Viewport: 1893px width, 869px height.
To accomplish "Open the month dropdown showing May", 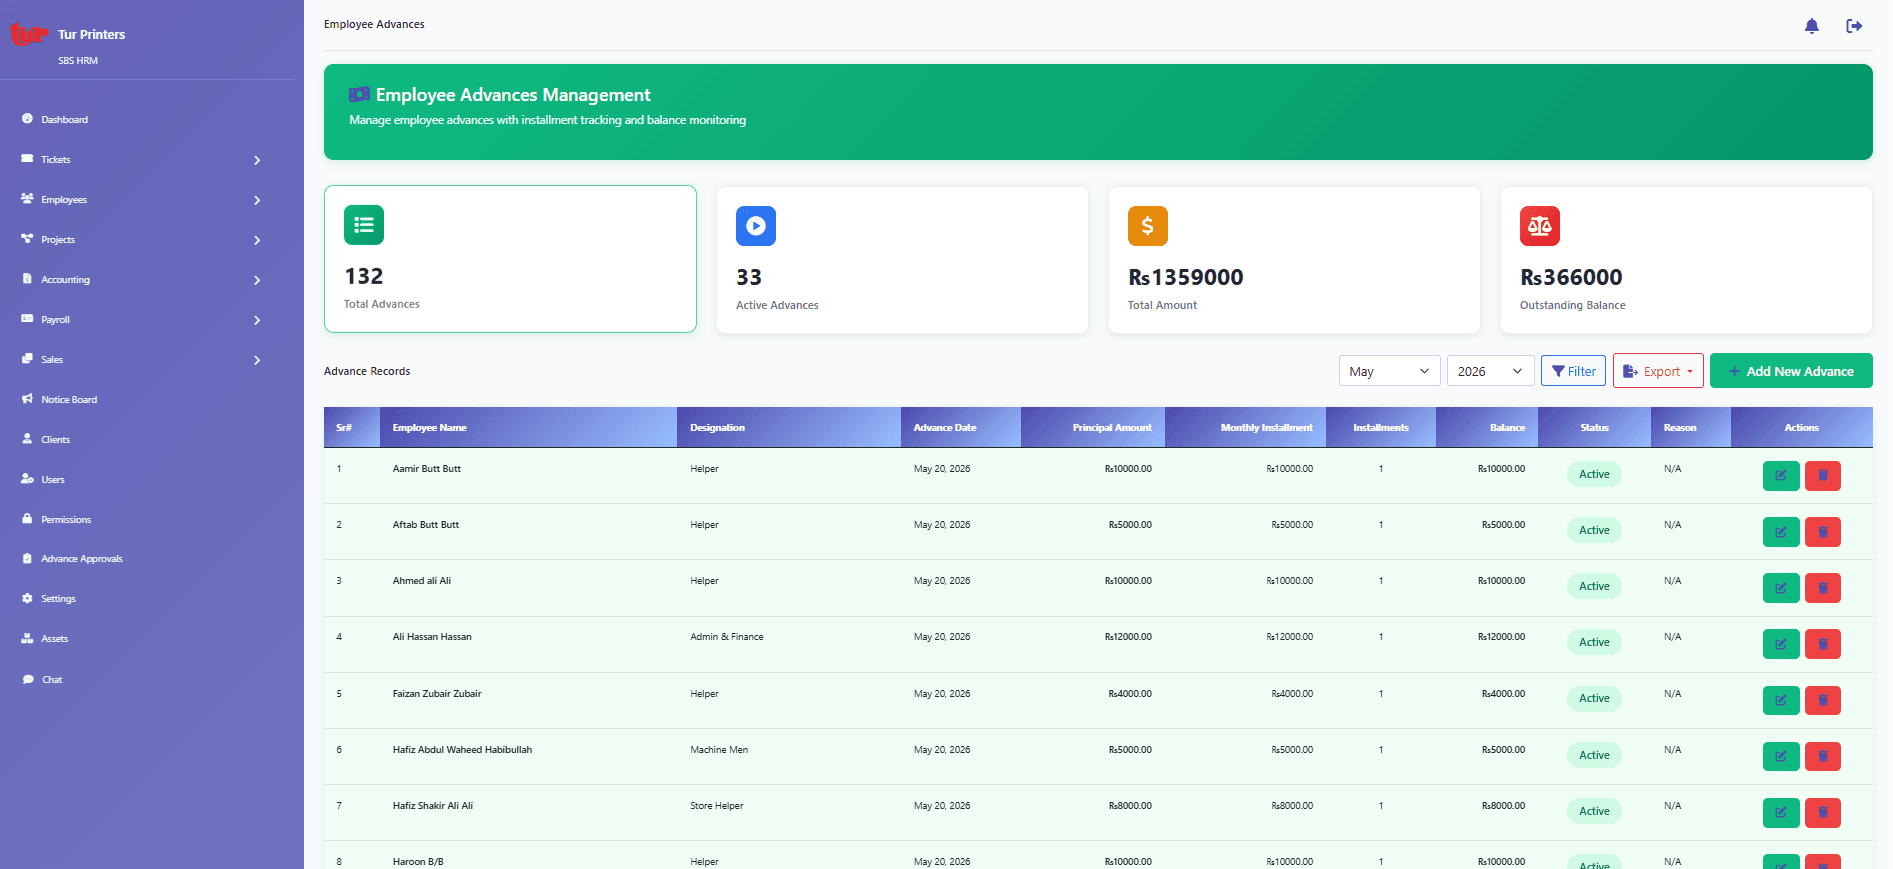I will pos(1389,371).
